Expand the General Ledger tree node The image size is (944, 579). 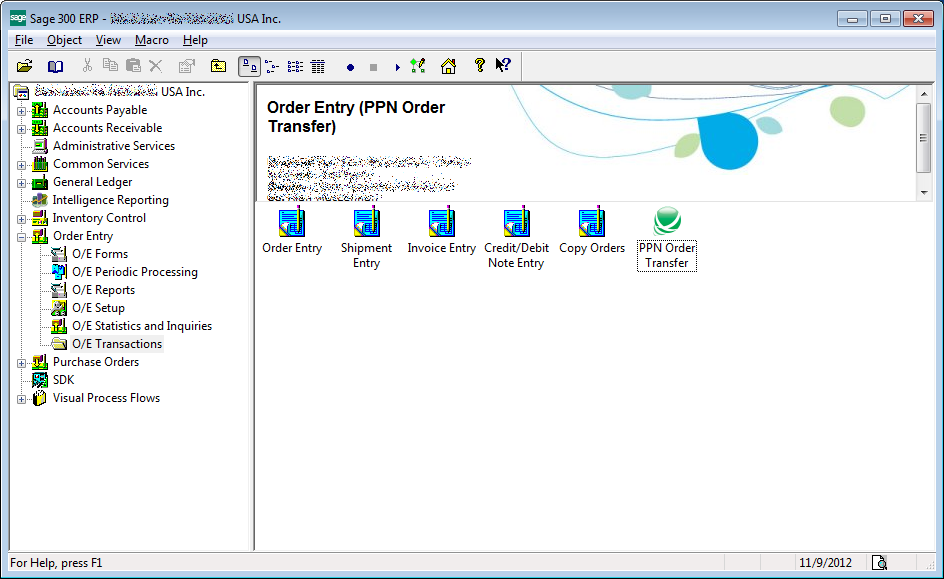(21, 184)
